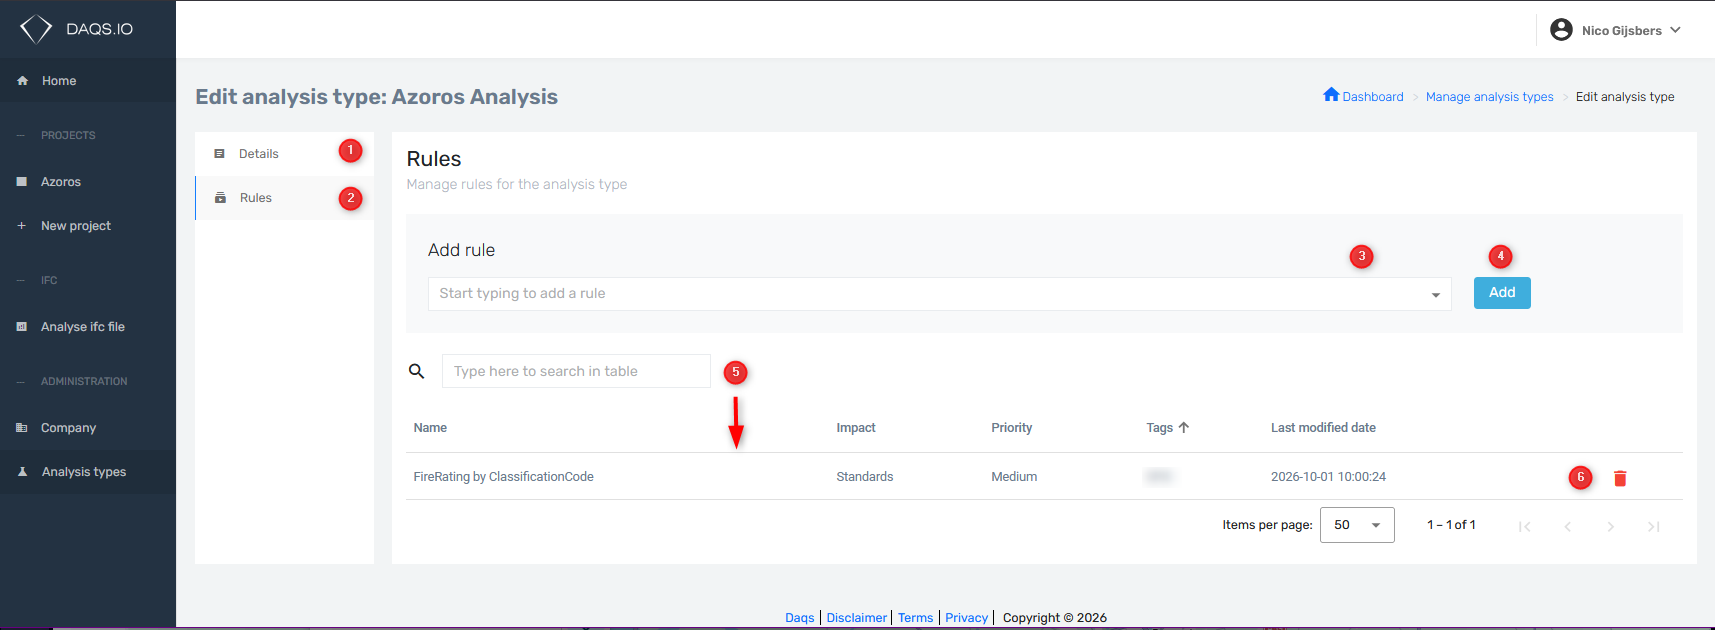Click the Home house icon in sidebar
The image size is (1715, 630).
[22, 81]
